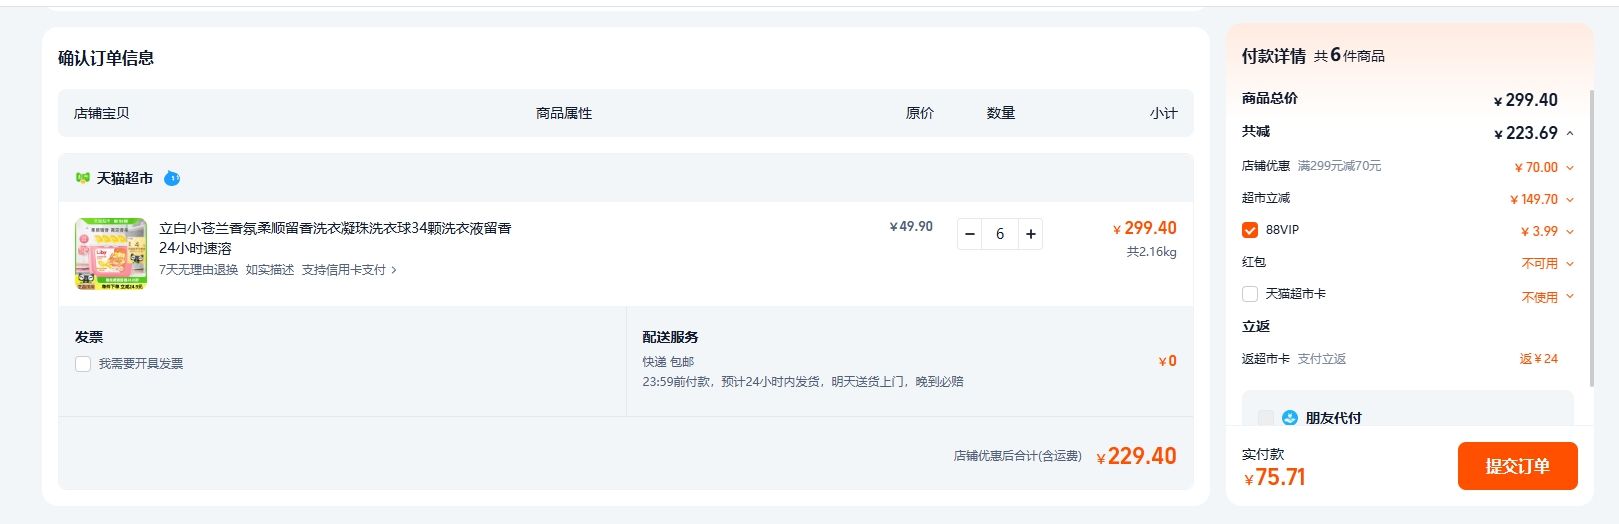This screenshot has width=1619, height=524.
Task: Enable the 天猫超市卡 checkbox
Action: (x=1249, y=294)
